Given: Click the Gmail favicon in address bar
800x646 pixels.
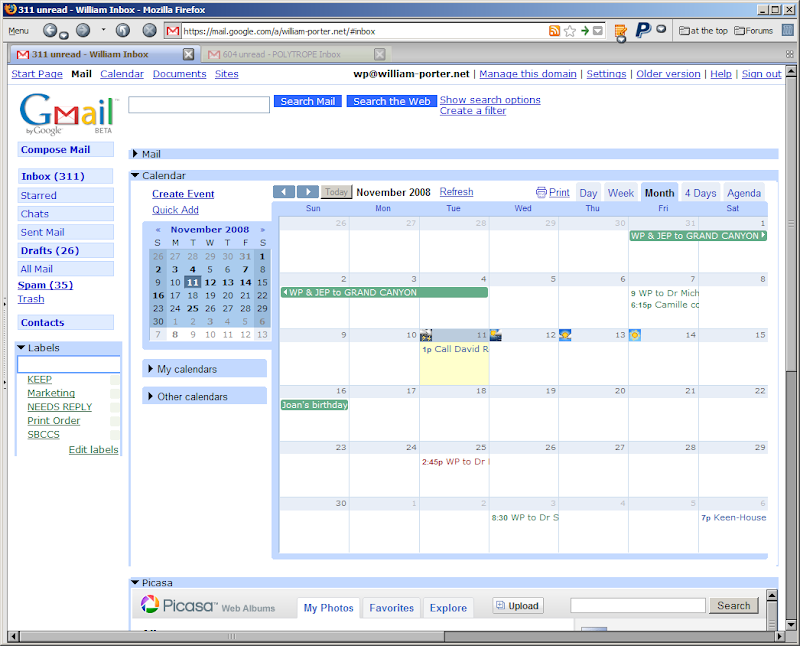Looking at the screenshot, I should point(173,31).
